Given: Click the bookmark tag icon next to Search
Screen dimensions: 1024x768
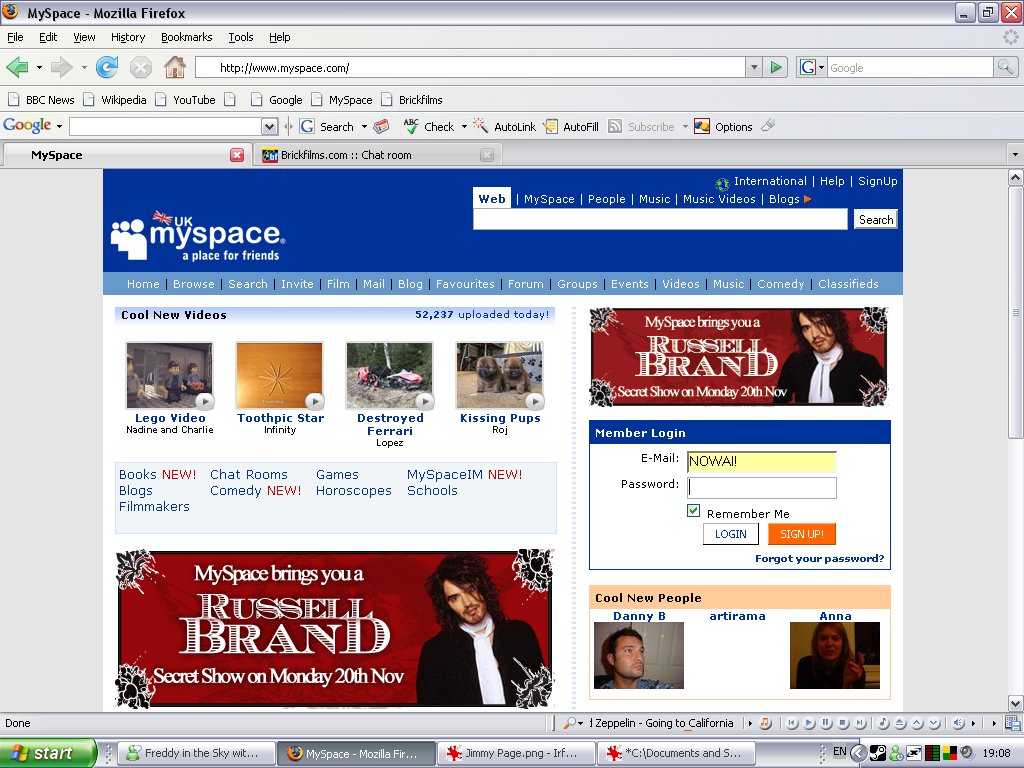Looking at the screenshot, I should (x=381, y=127).
